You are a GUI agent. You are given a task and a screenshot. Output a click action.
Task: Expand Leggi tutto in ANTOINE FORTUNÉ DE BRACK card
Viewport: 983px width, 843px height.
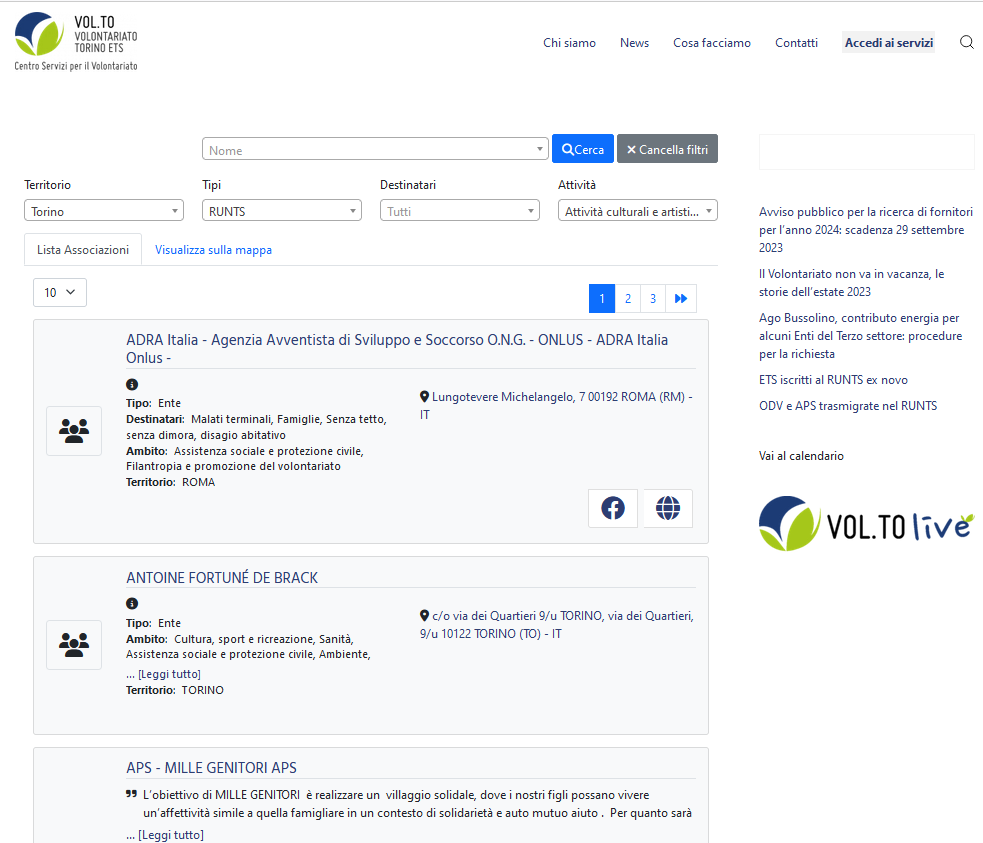[169, 674]
